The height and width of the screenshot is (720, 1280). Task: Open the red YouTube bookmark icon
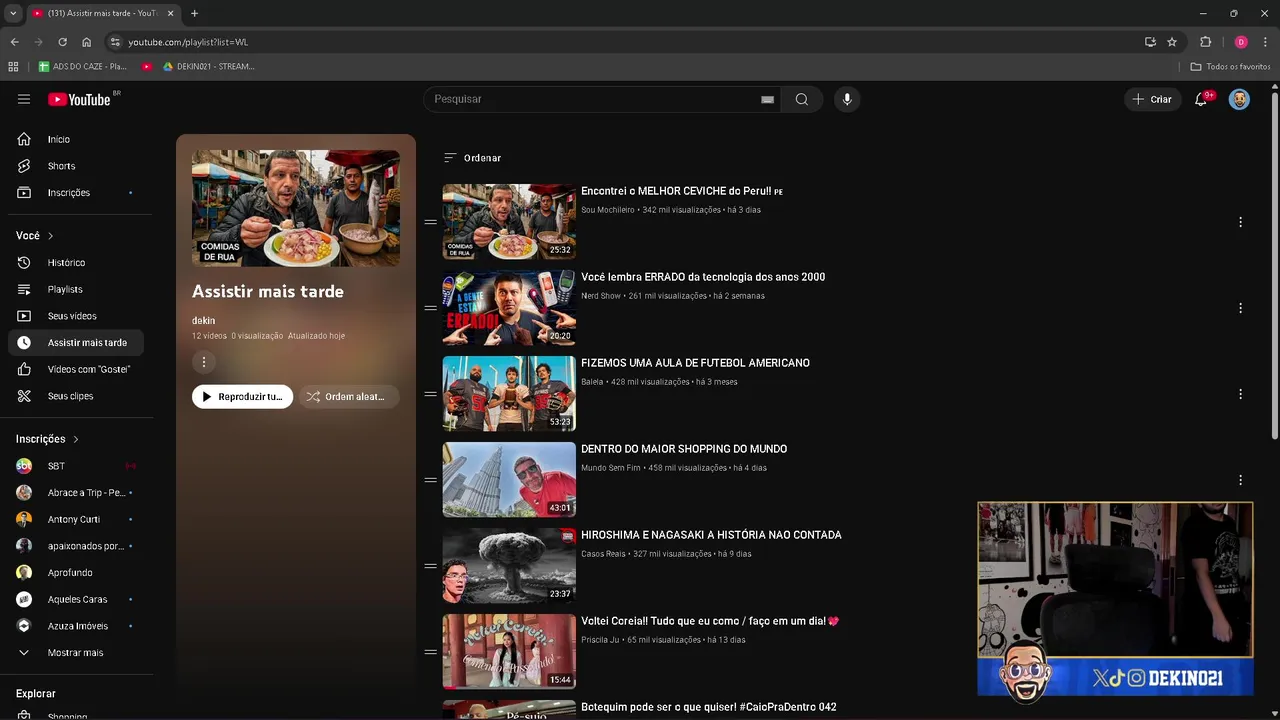(x=147, y=66)
